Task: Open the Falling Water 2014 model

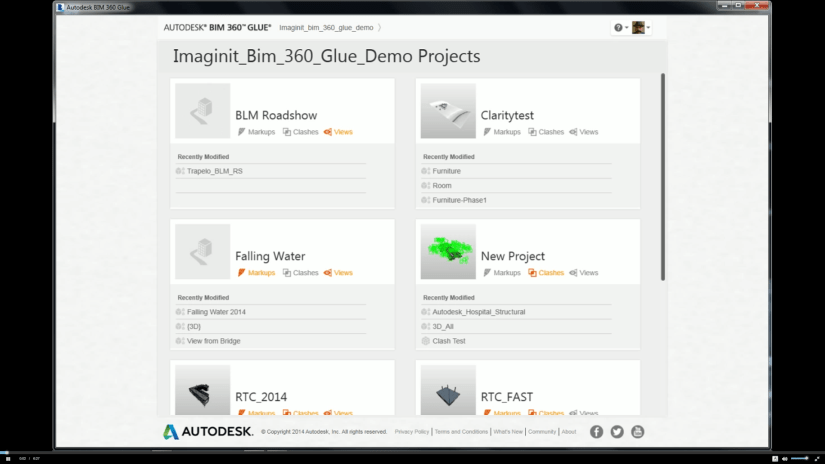Action: click(216, 312)
